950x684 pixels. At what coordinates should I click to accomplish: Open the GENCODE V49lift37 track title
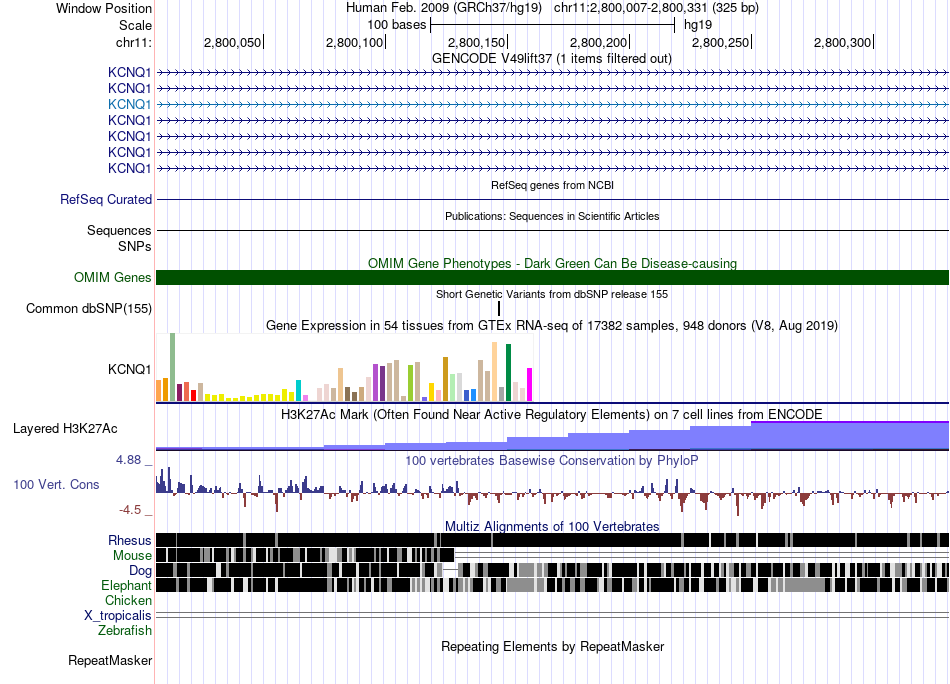pos(551,58)
